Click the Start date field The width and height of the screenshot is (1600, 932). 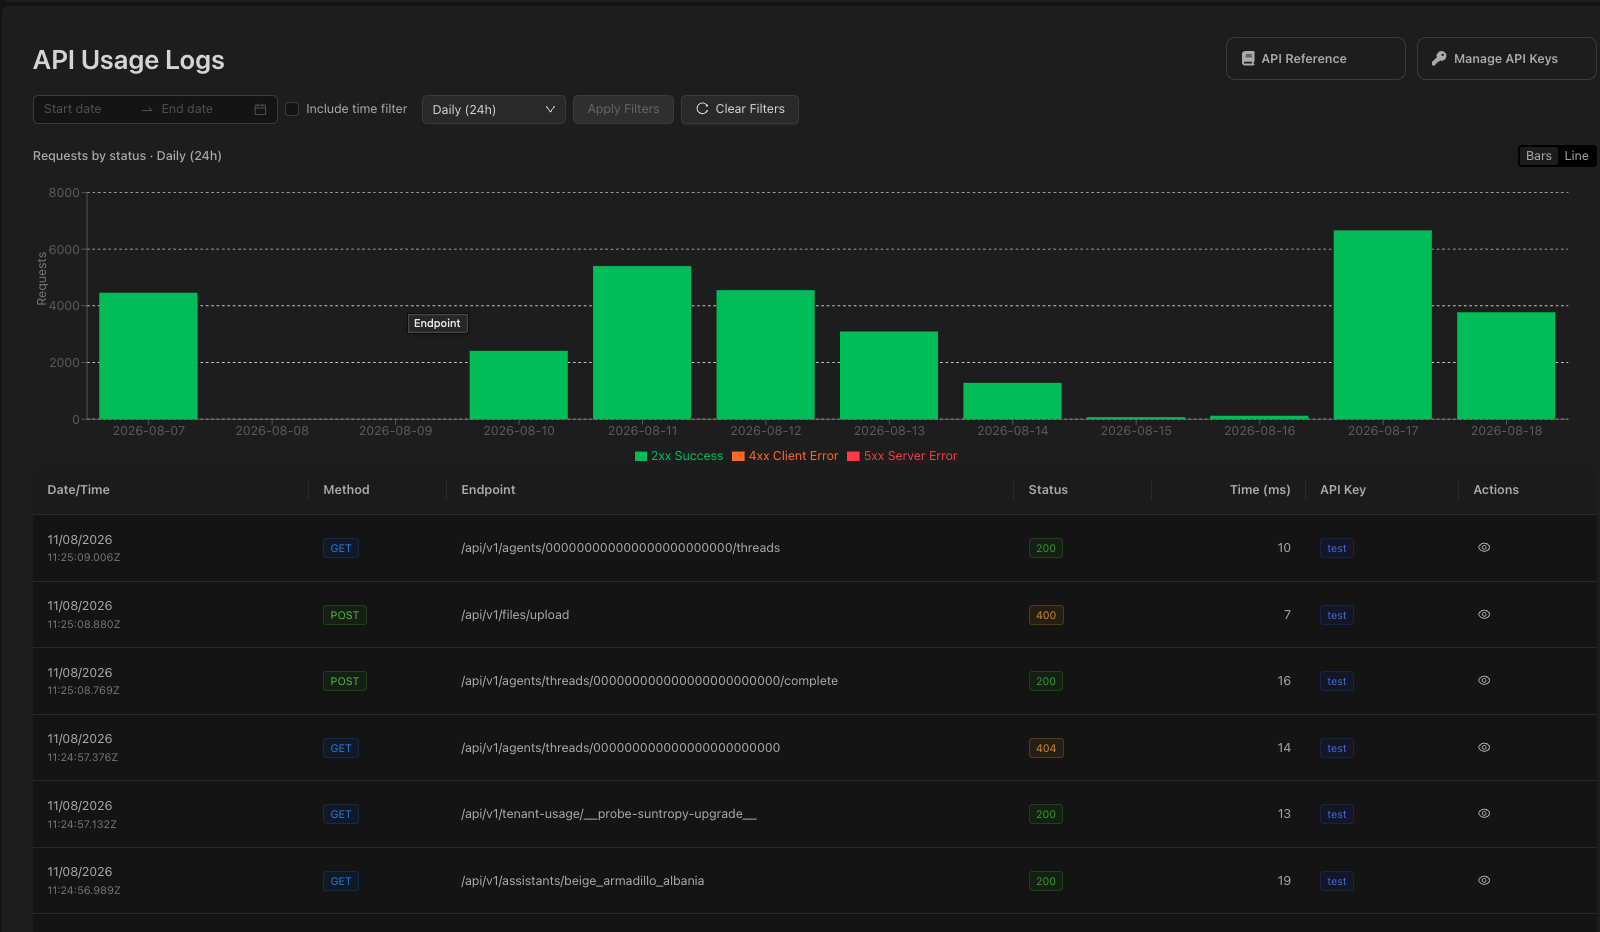(85, 109)
